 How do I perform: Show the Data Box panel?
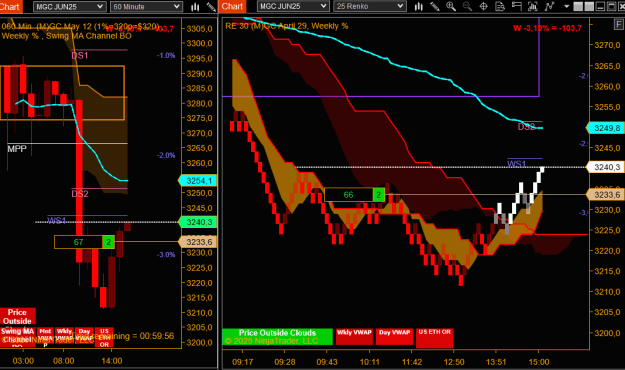click(x=500, y=6)
